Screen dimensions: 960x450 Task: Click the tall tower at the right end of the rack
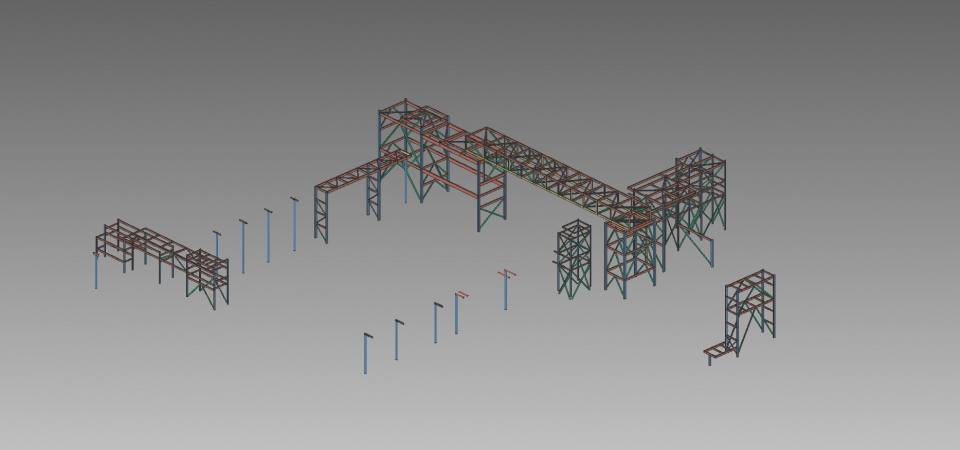700,190
